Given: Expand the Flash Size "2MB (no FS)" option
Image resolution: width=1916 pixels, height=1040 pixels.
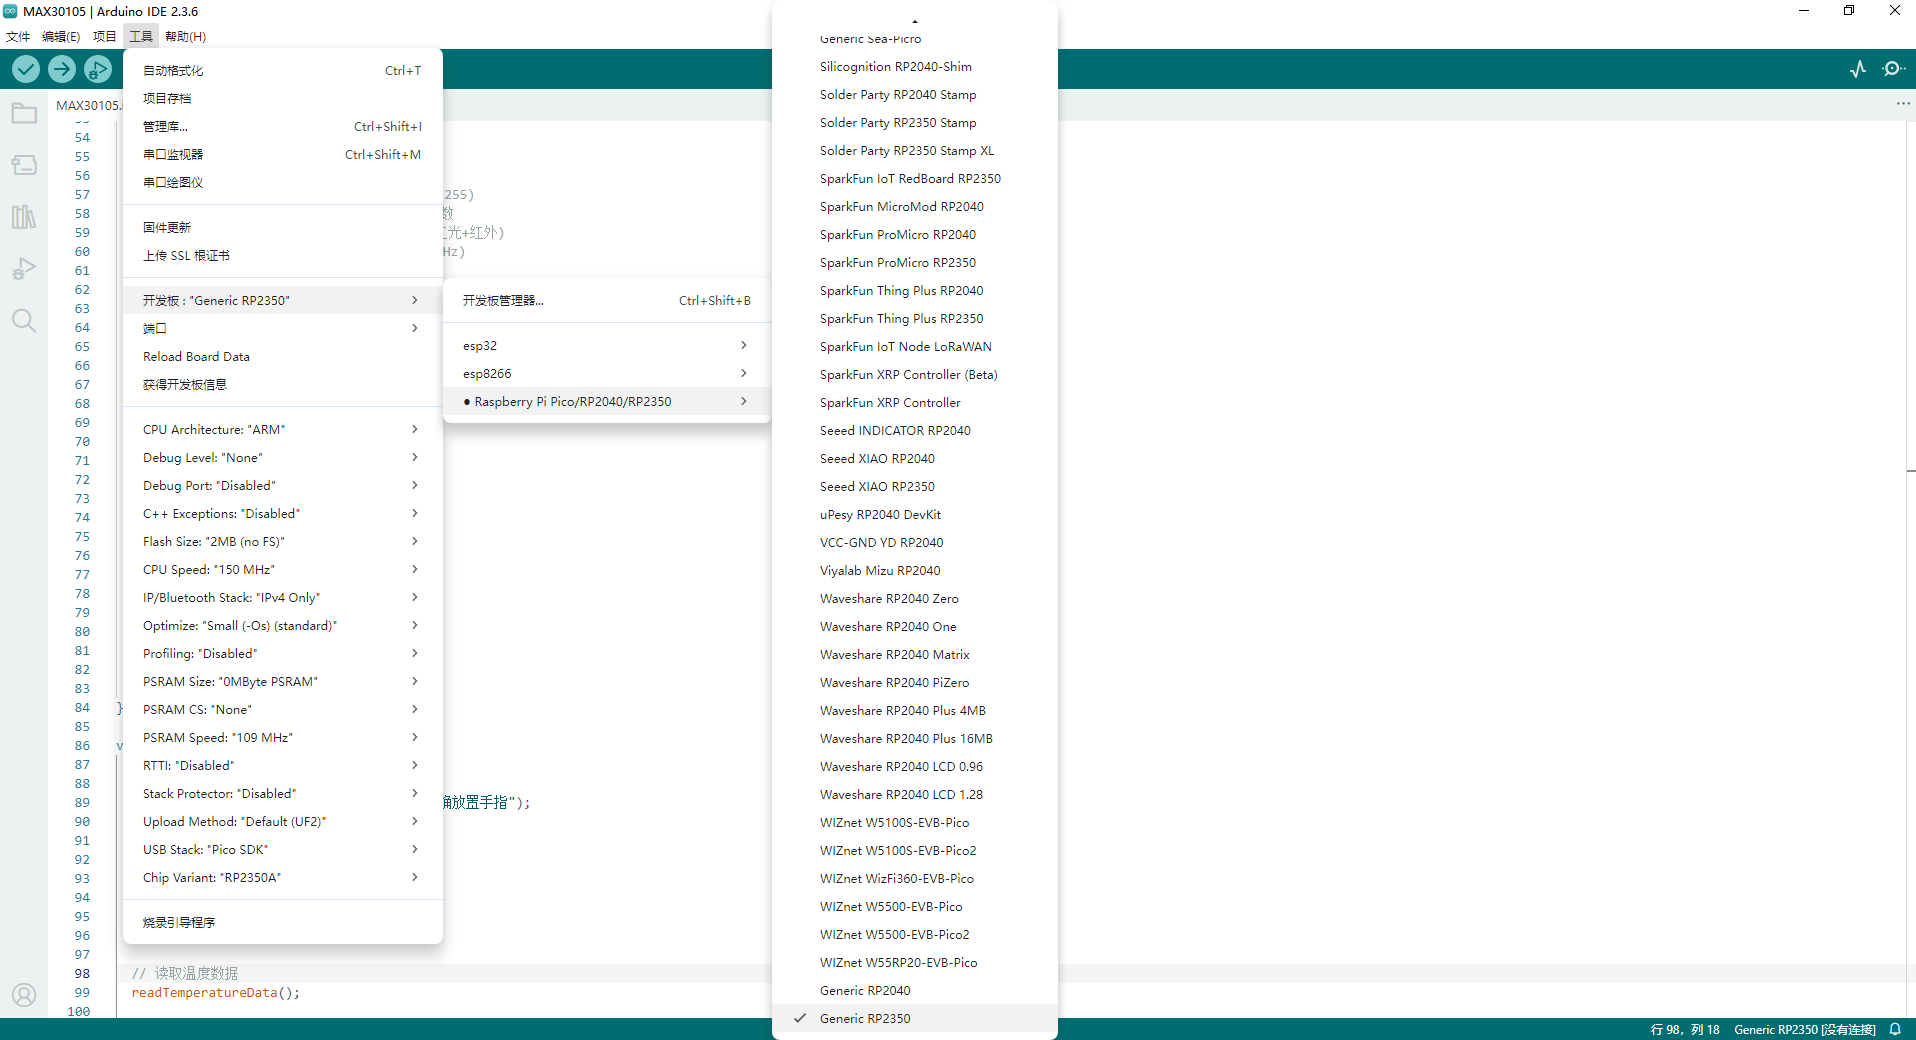Looking at the screenshot, I should click(x=282, y=541).
